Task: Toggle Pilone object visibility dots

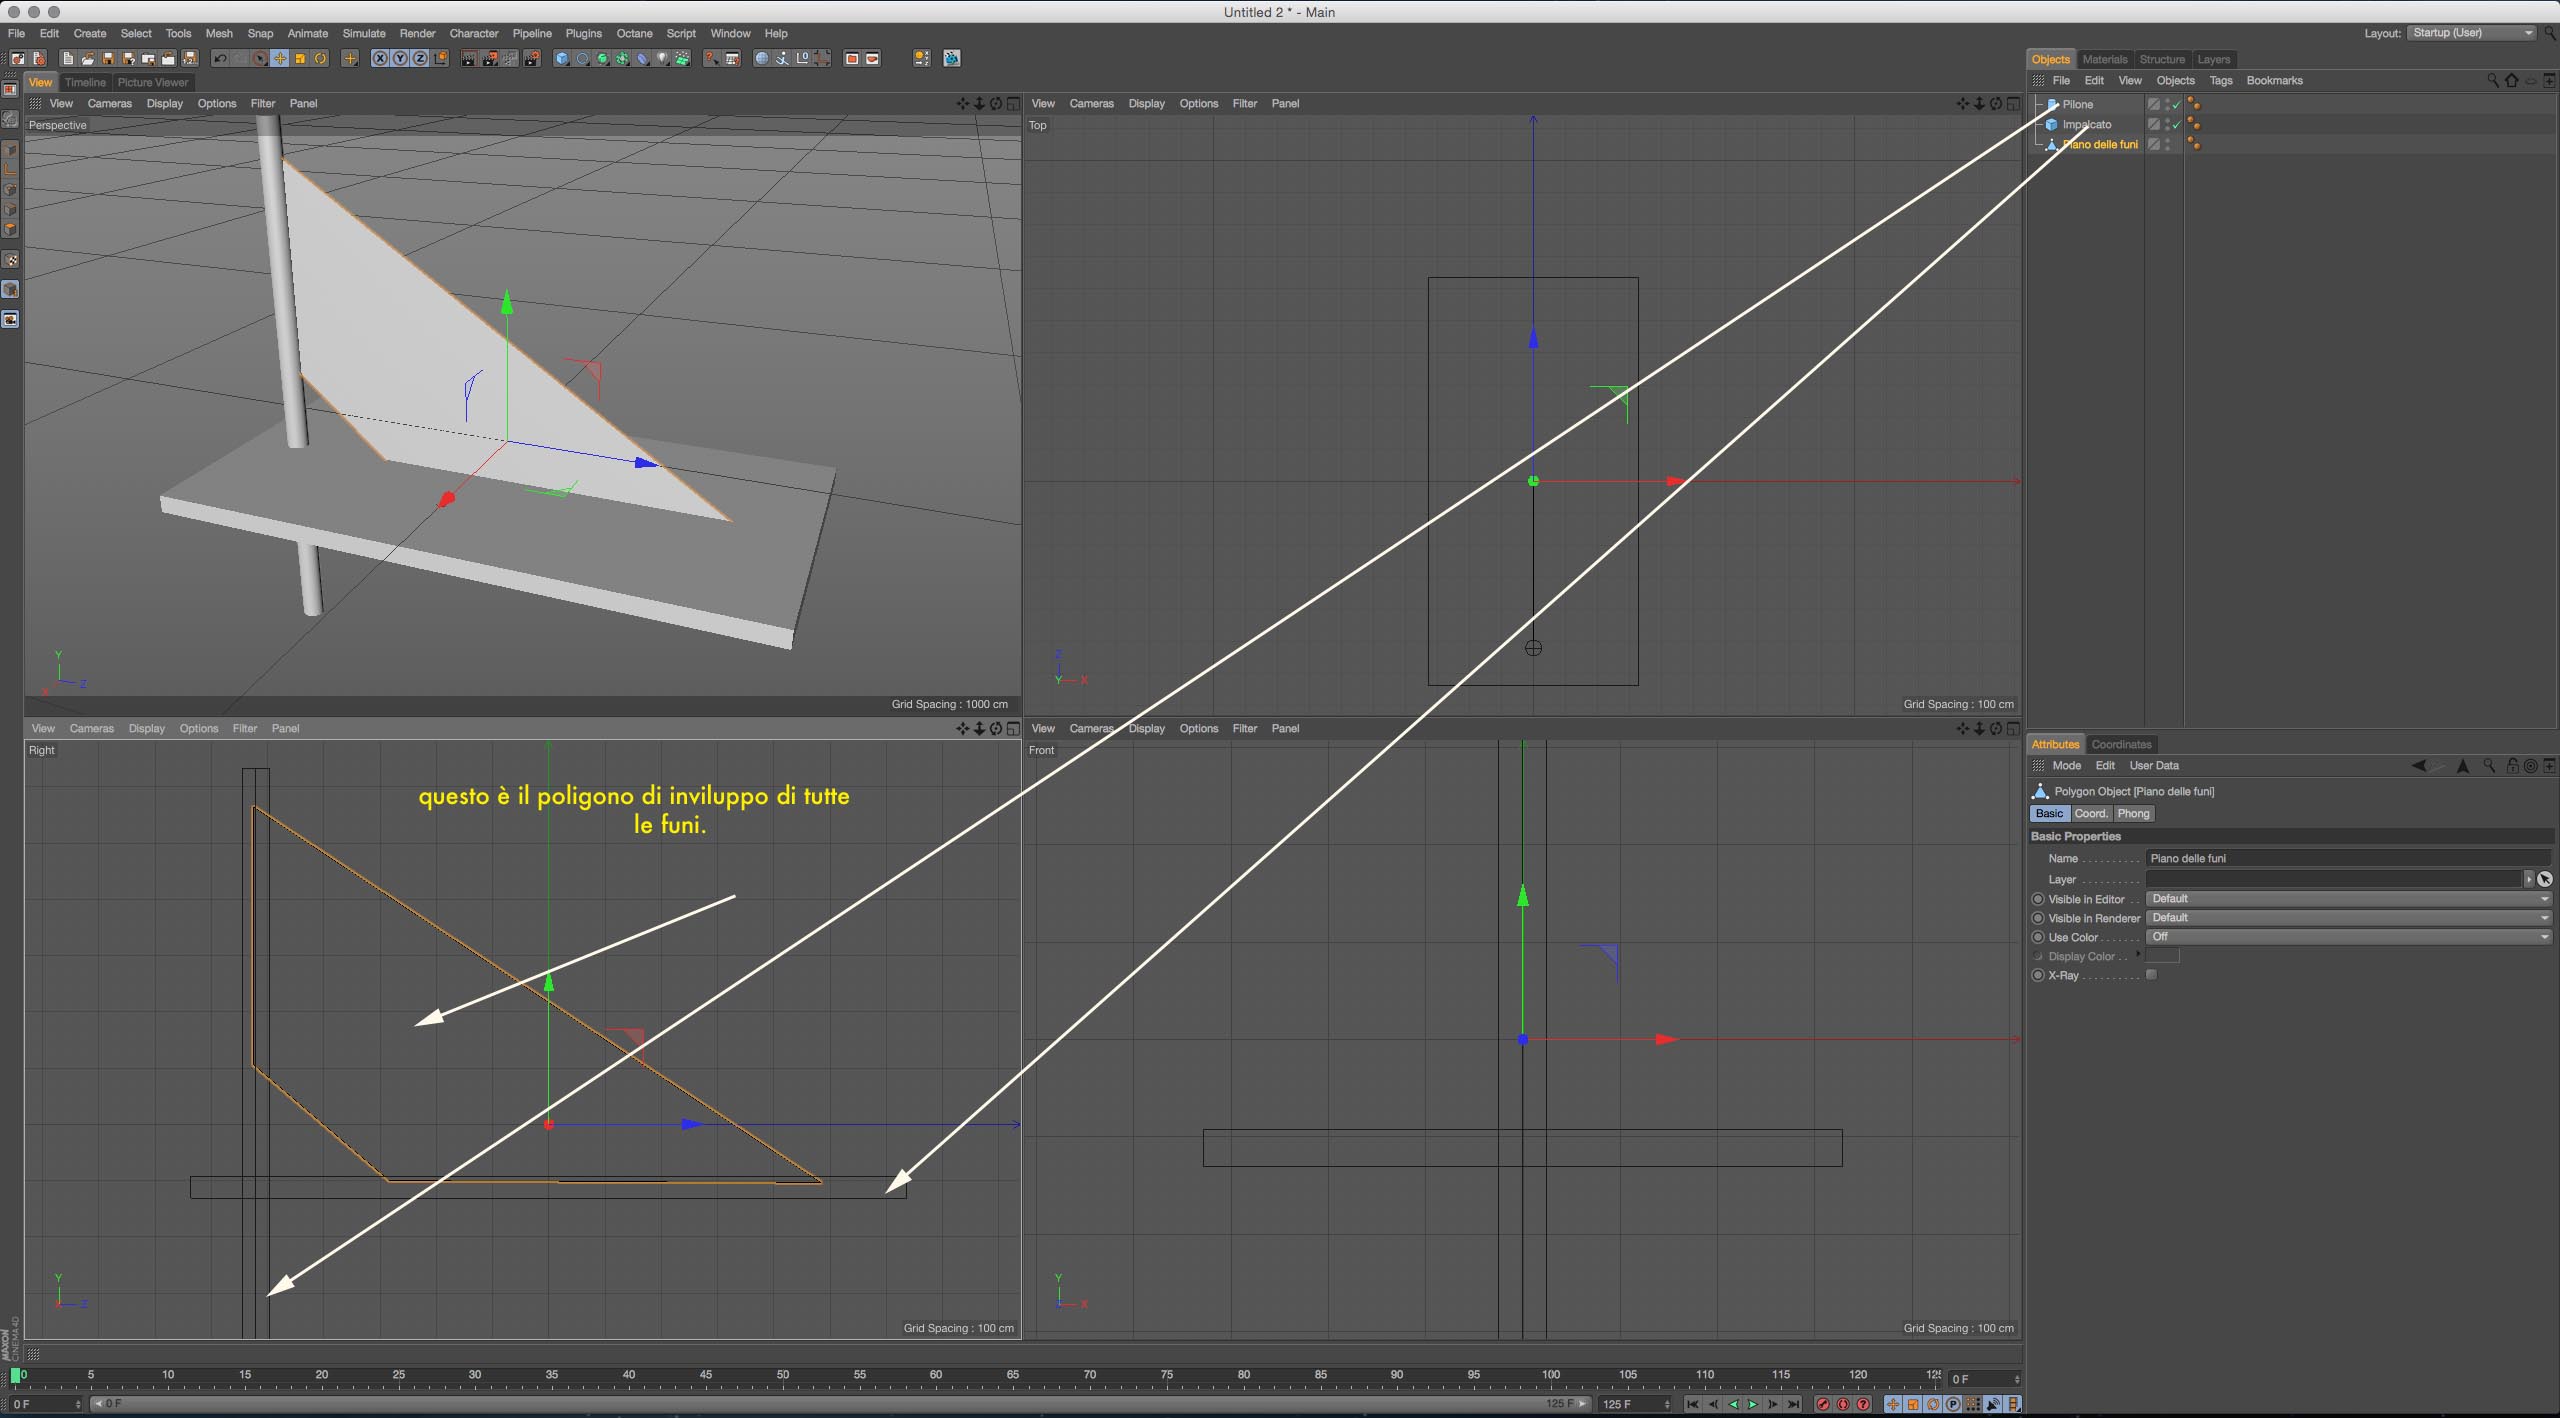Action: click(2167, 104)
